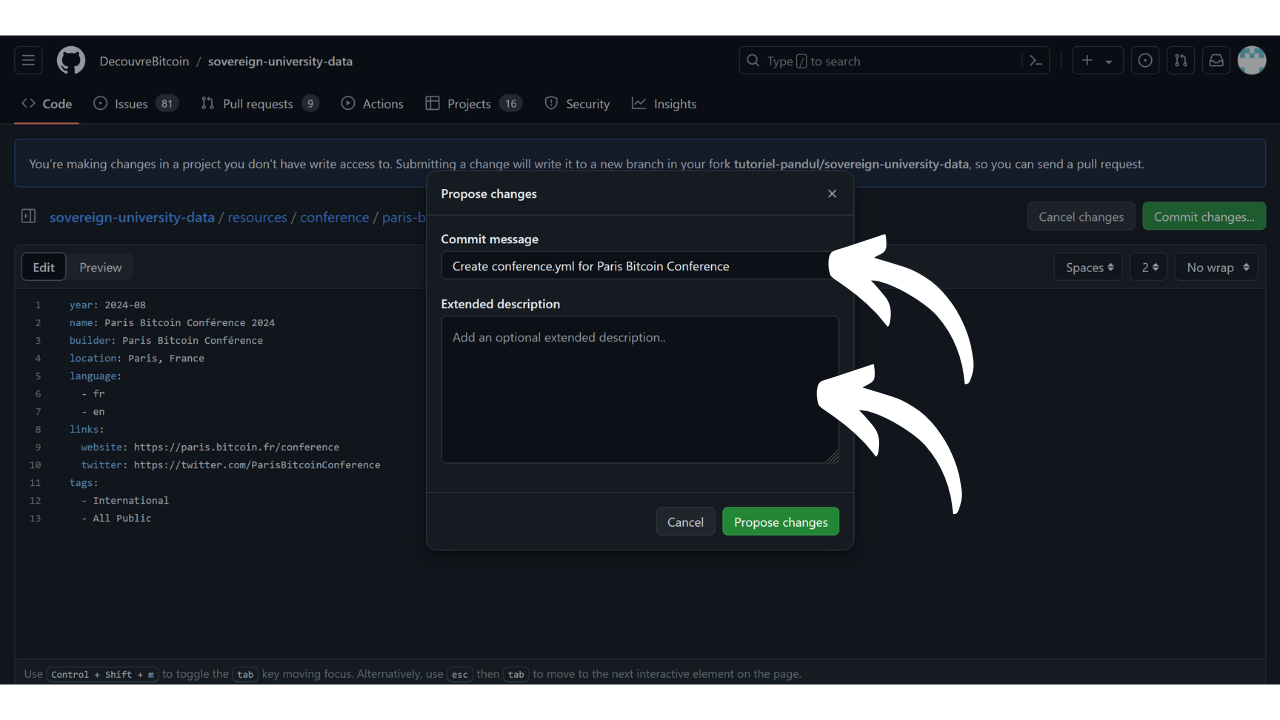Image resolution: width=1280 pixels, height=720 pixels.
Task: Open the global navigation hamburger menu
Action: pos(28,61)
